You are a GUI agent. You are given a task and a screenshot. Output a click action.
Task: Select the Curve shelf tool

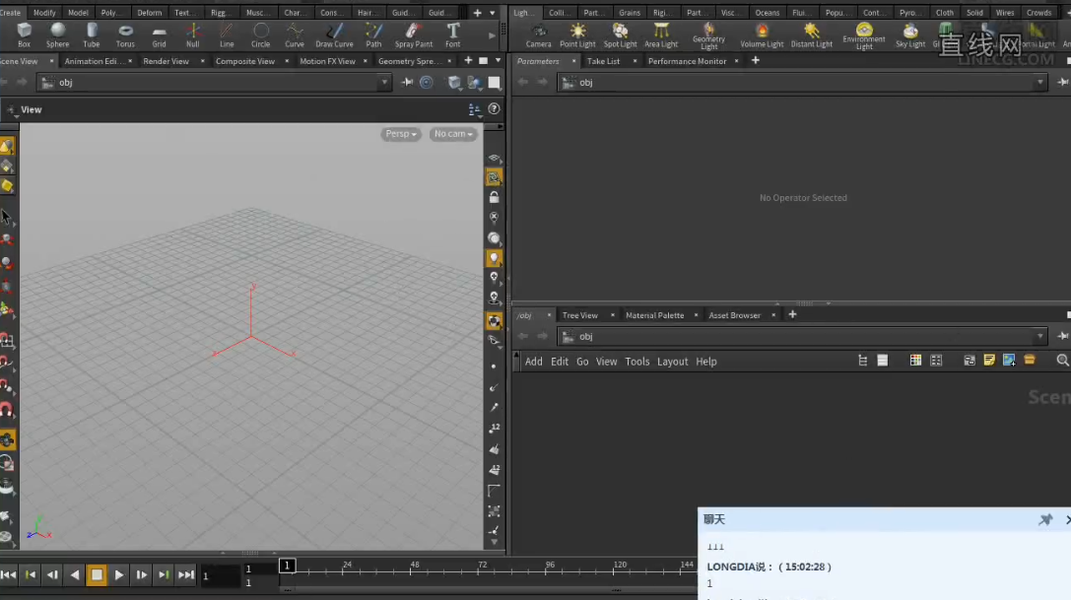coord(294,35)
